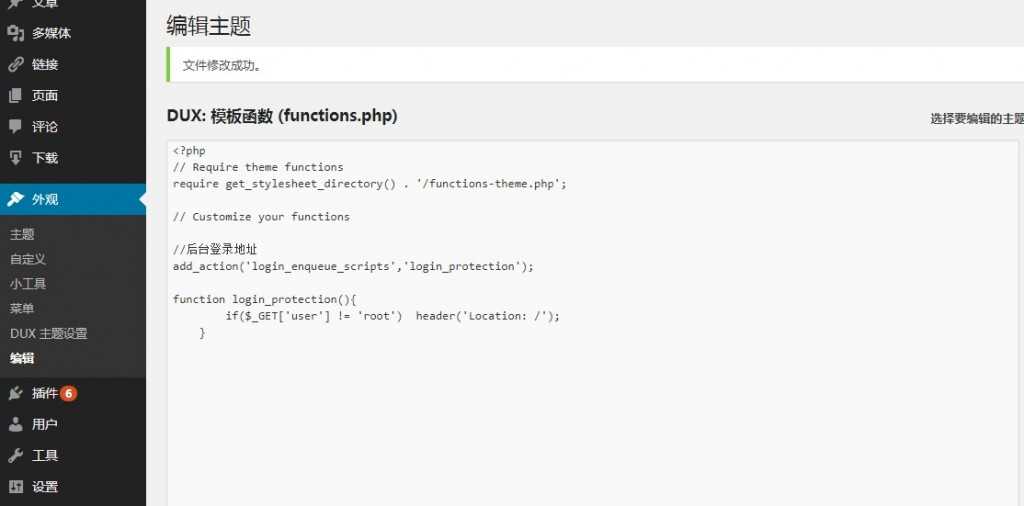Screen dimensions: 1024x506
Task: Click the plugins update count badge 6
Action: (x=69, y=393)
